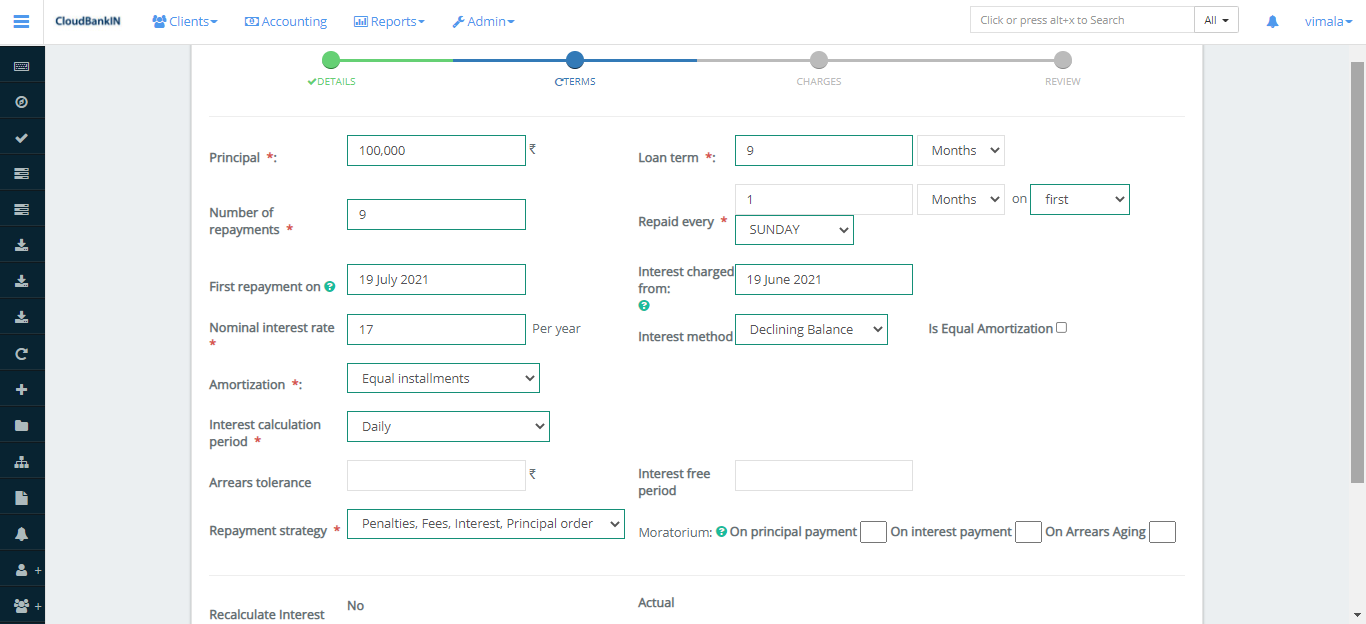Open the Amortization dropdown
1366x624 pixels.
click(x=443, y=378)
